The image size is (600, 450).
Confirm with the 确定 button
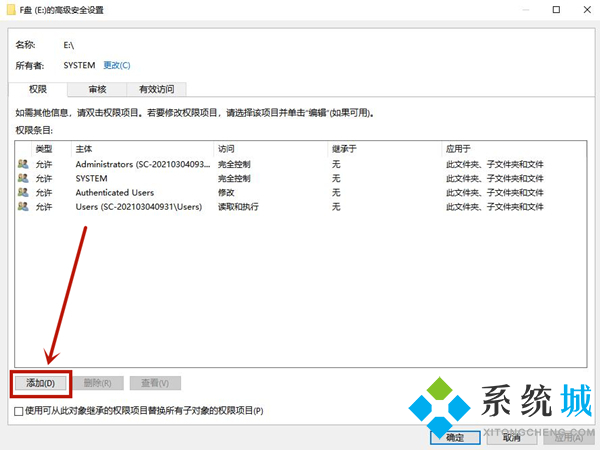click(x=455, y=437)
